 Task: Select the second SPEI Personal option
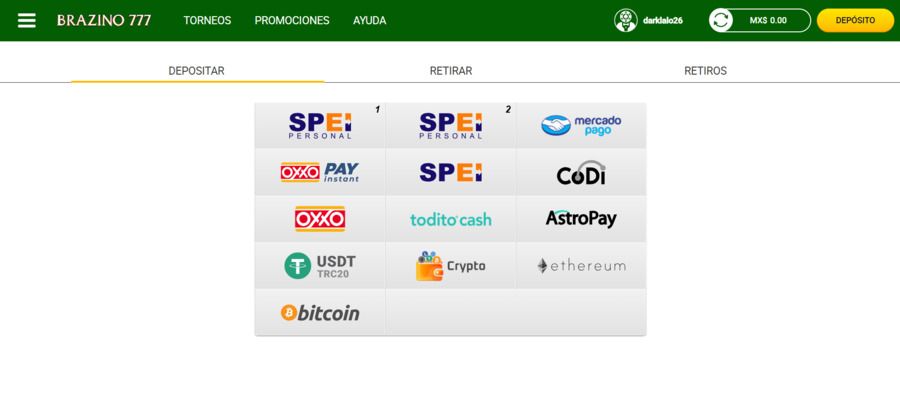pos(451,126)
